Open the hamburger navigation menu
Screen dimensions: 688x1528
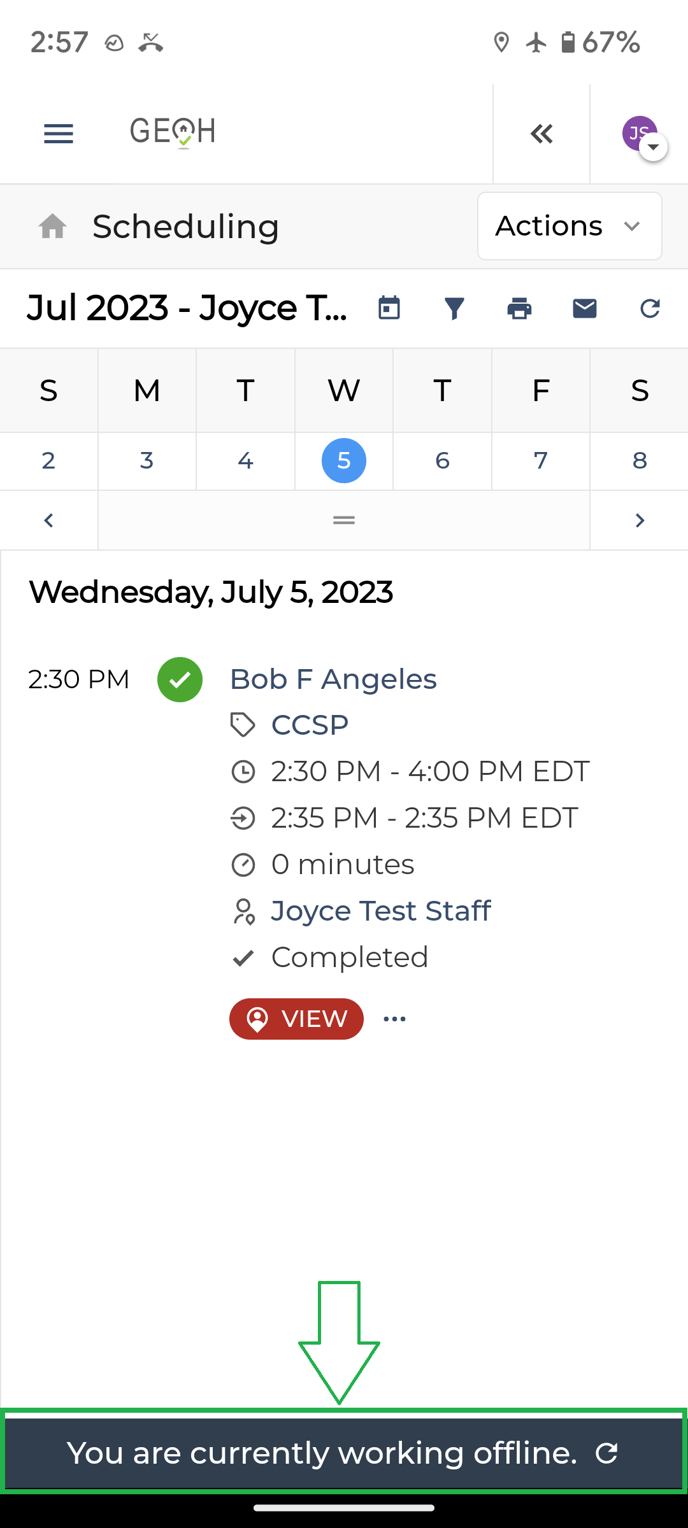pos(59,133)
